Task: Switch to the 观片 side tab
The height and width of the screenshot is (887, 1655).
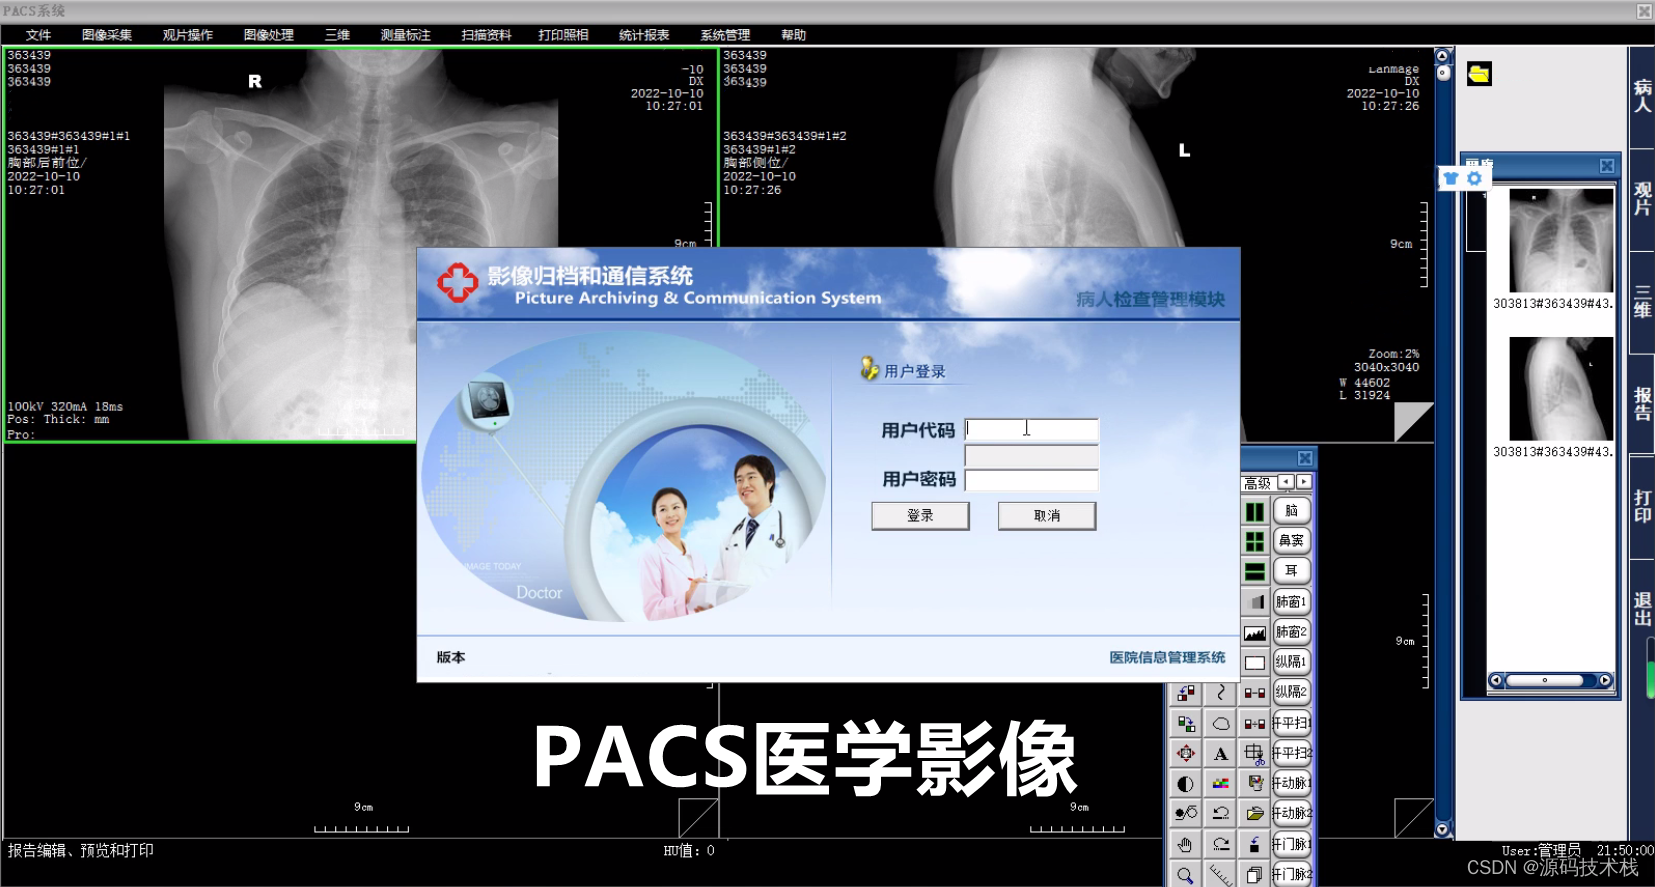Action: (x=1642, y=199)
